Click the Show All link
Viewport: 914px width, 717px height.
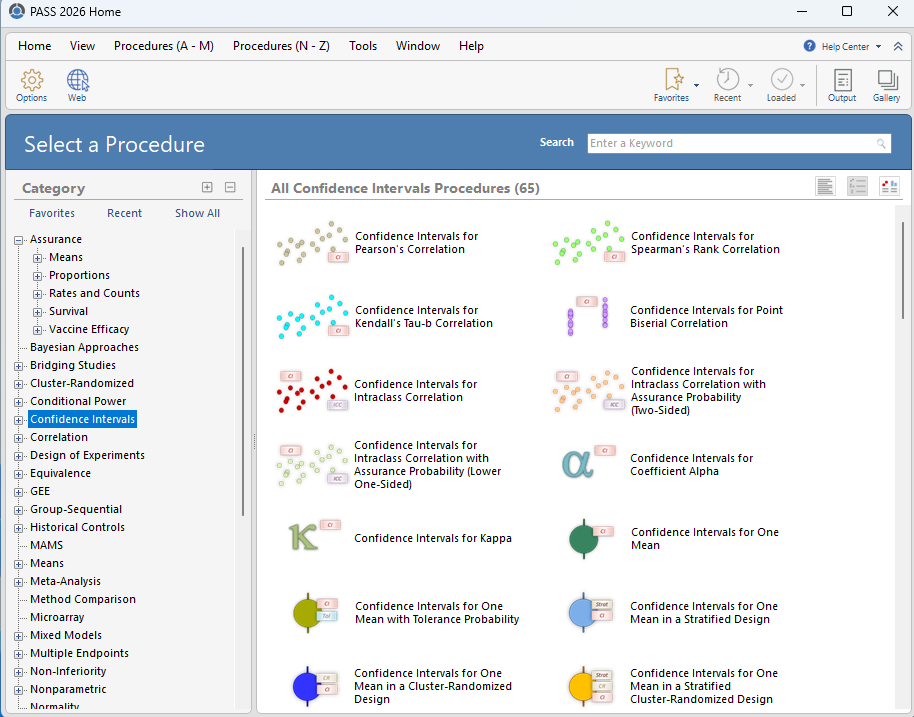[198, 213]
